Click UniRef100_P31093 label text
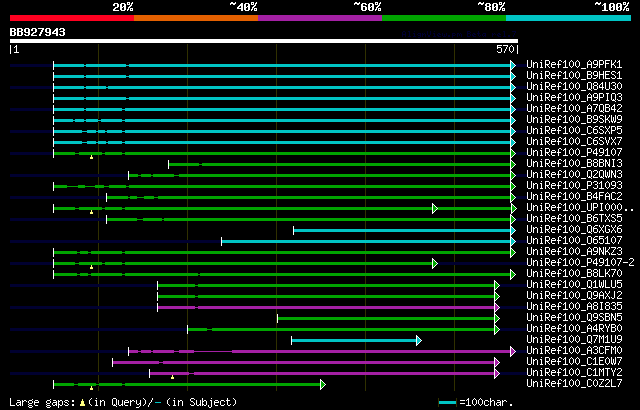Screen dimensions: 640x410 pyautogui.click(x=574, y=186)
